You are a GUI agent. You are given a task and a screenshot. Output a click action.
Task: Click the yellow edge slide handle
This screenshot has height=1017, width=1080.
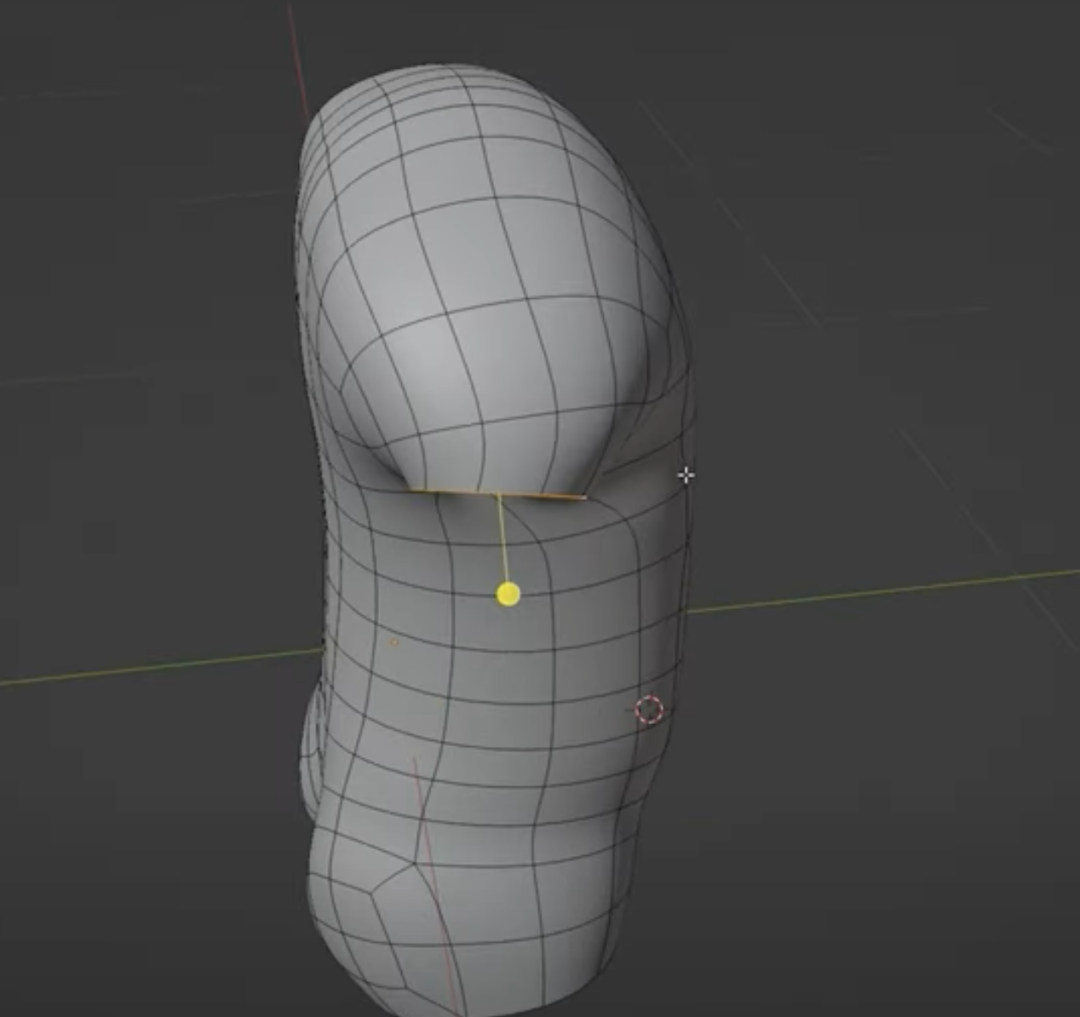pos(508,595)
